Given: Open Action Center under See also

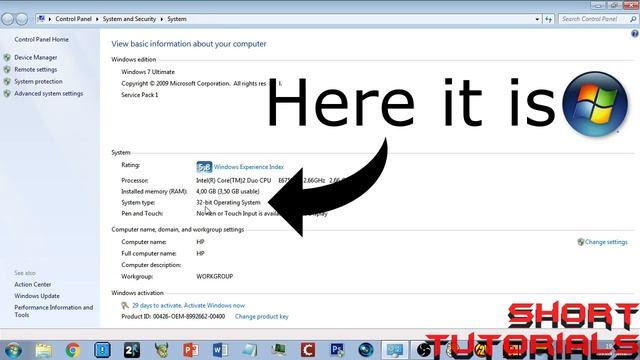Looking at the screenshot, I should point(33,284).
